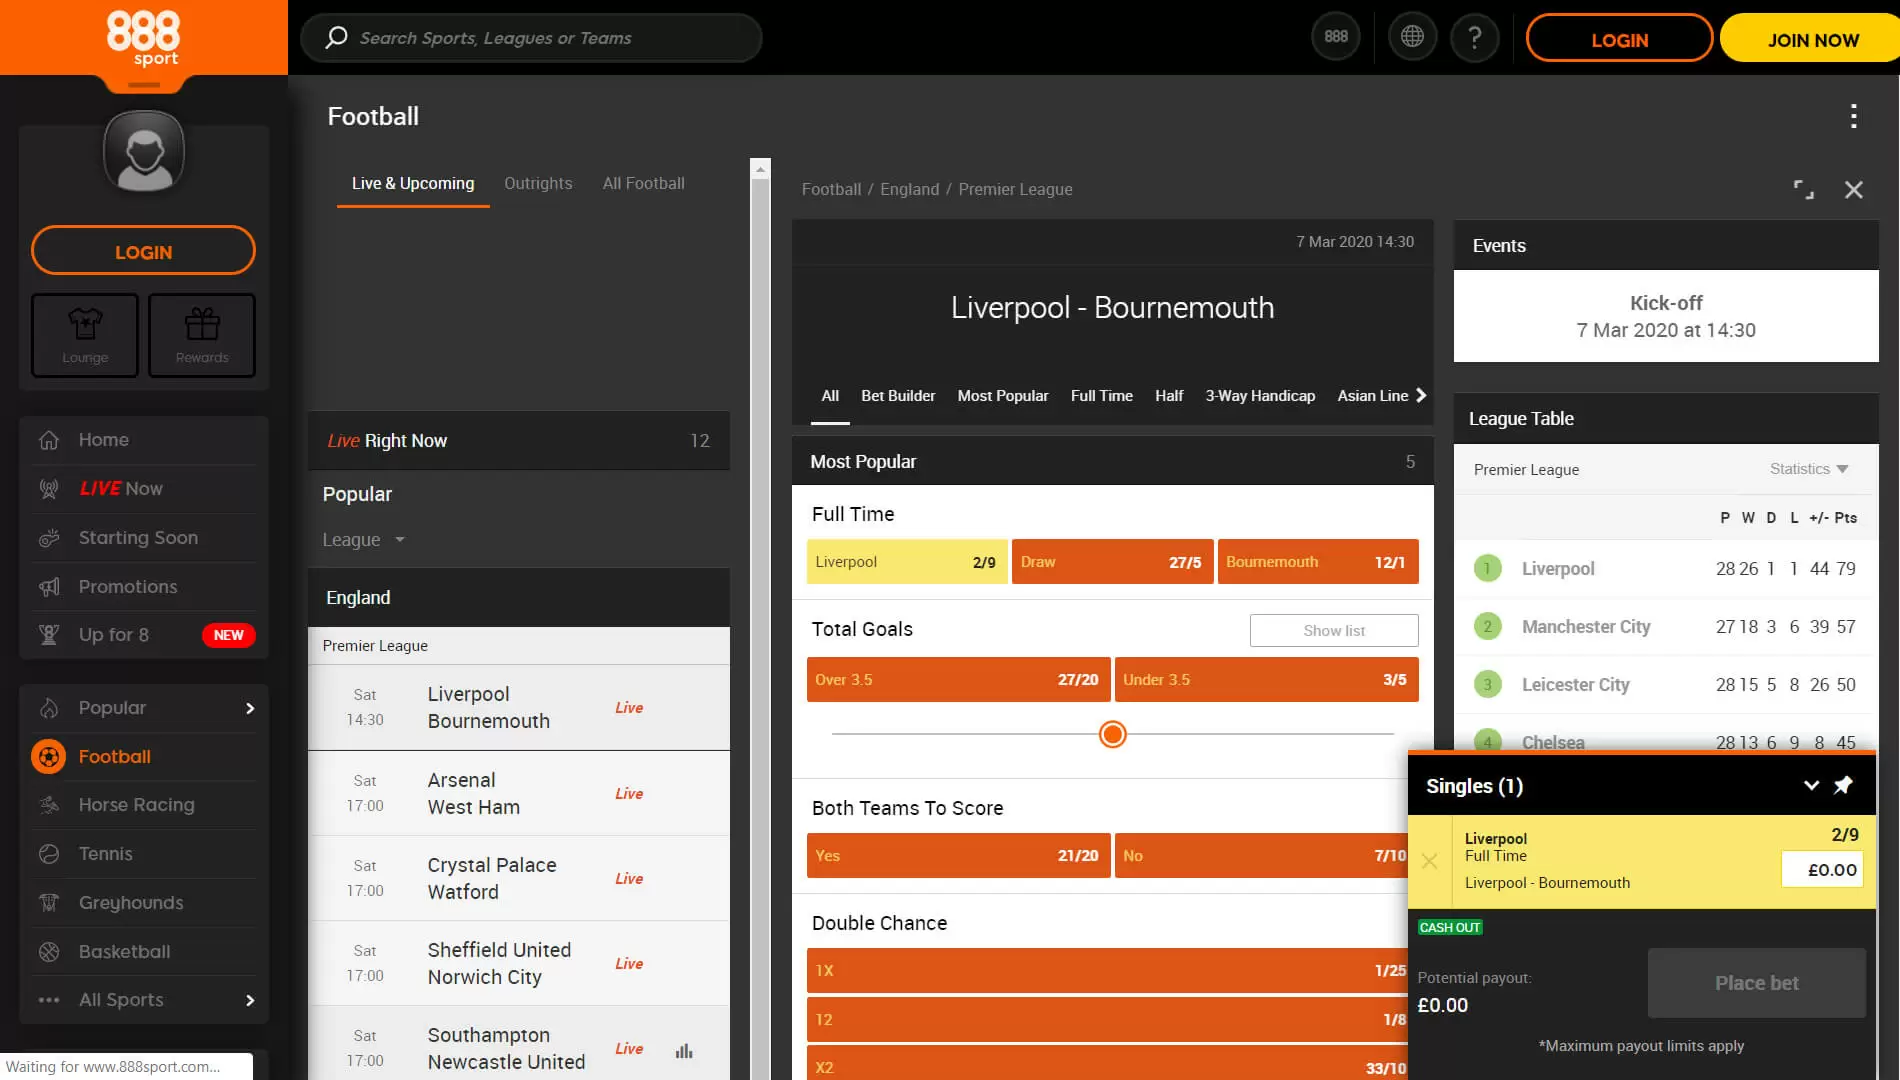
Task: Select Over 3.5 Total Goals bet
Action: (x=958, y=680)
